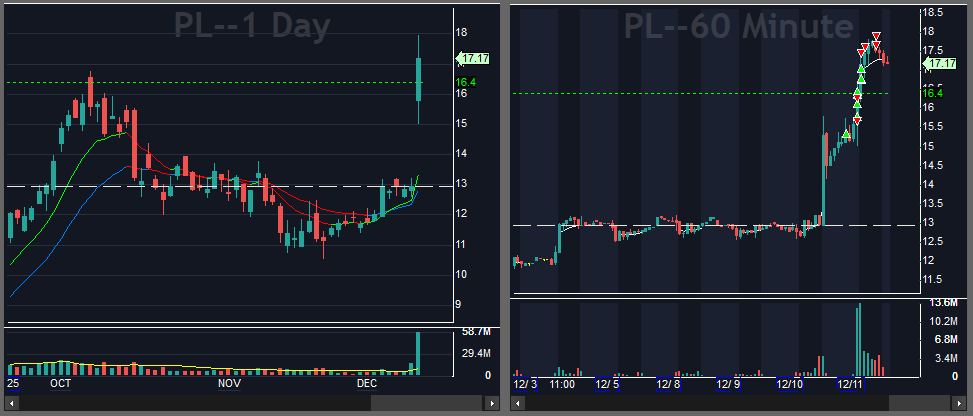
Task: Click the NOV label on the daily time axis
Action: [x=229, y=384]
